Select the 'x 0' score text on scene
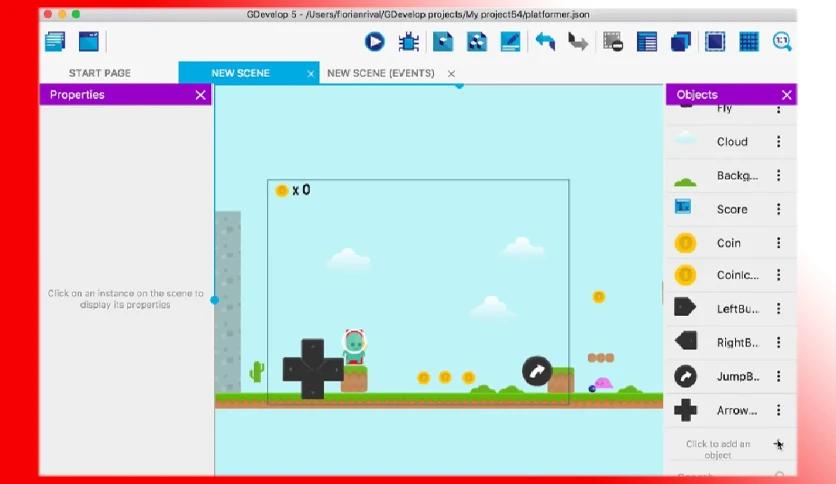Viewport: 836px width, 484px height. coord(301,190)
